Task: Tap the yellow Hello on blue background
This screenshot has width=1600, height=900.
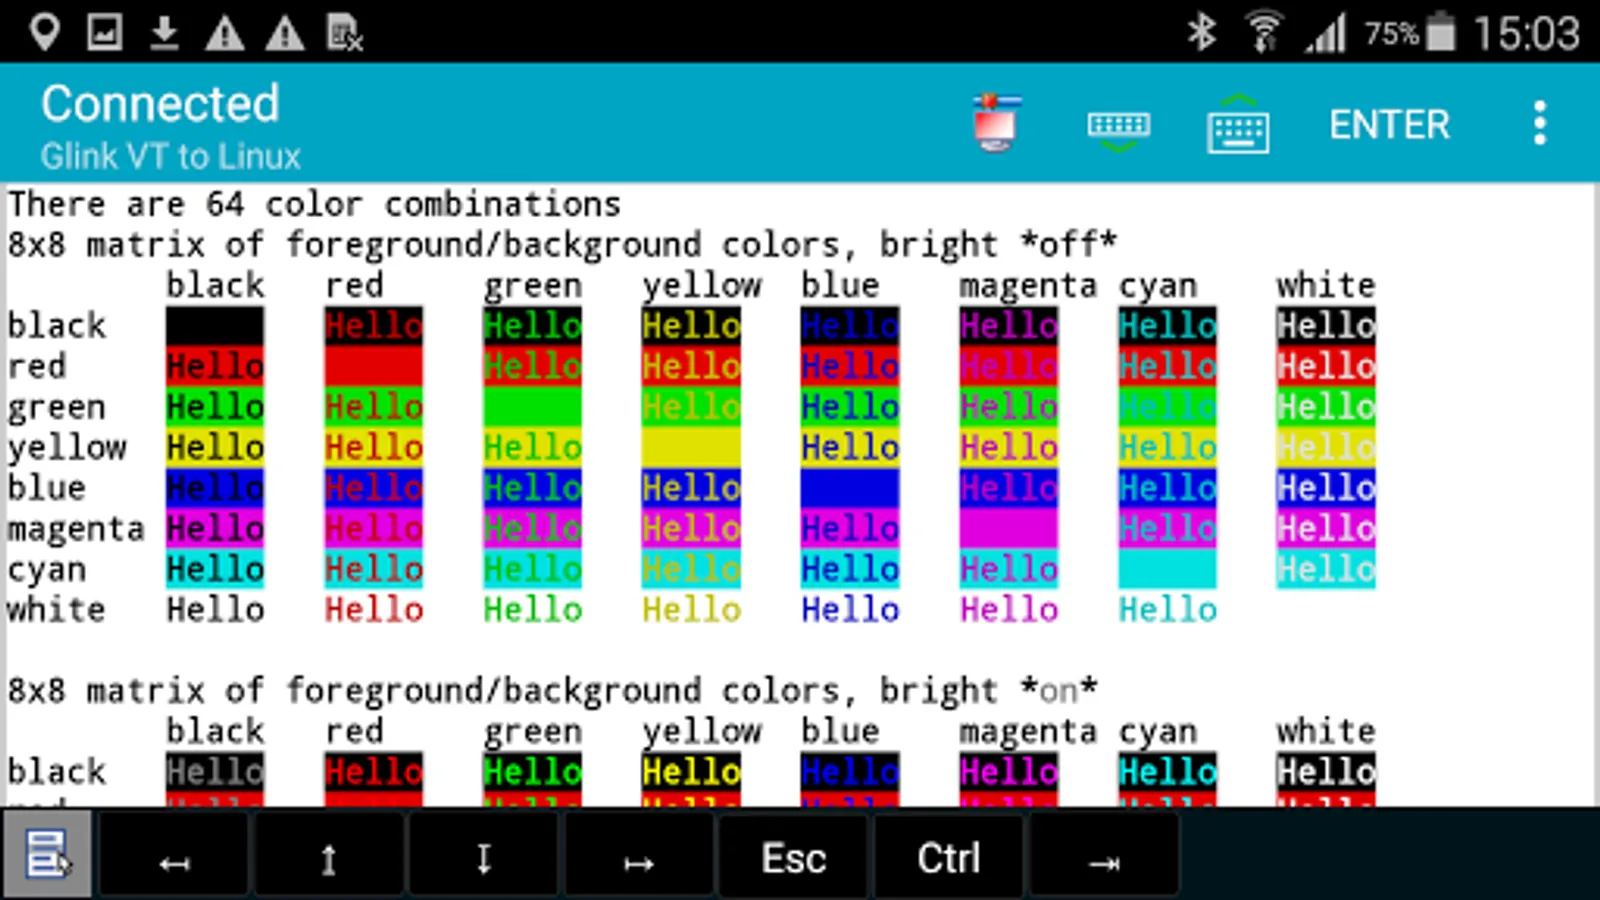Action: [x=691, y=488]
